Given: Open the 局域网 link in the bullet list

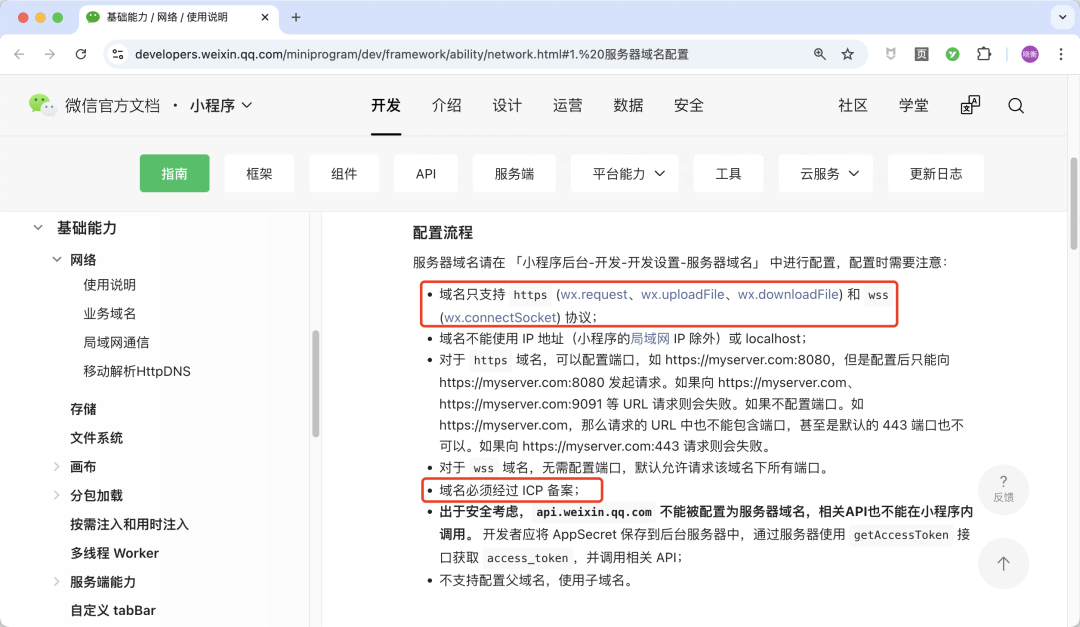Looking at the screenshot, I should [650, 338].
